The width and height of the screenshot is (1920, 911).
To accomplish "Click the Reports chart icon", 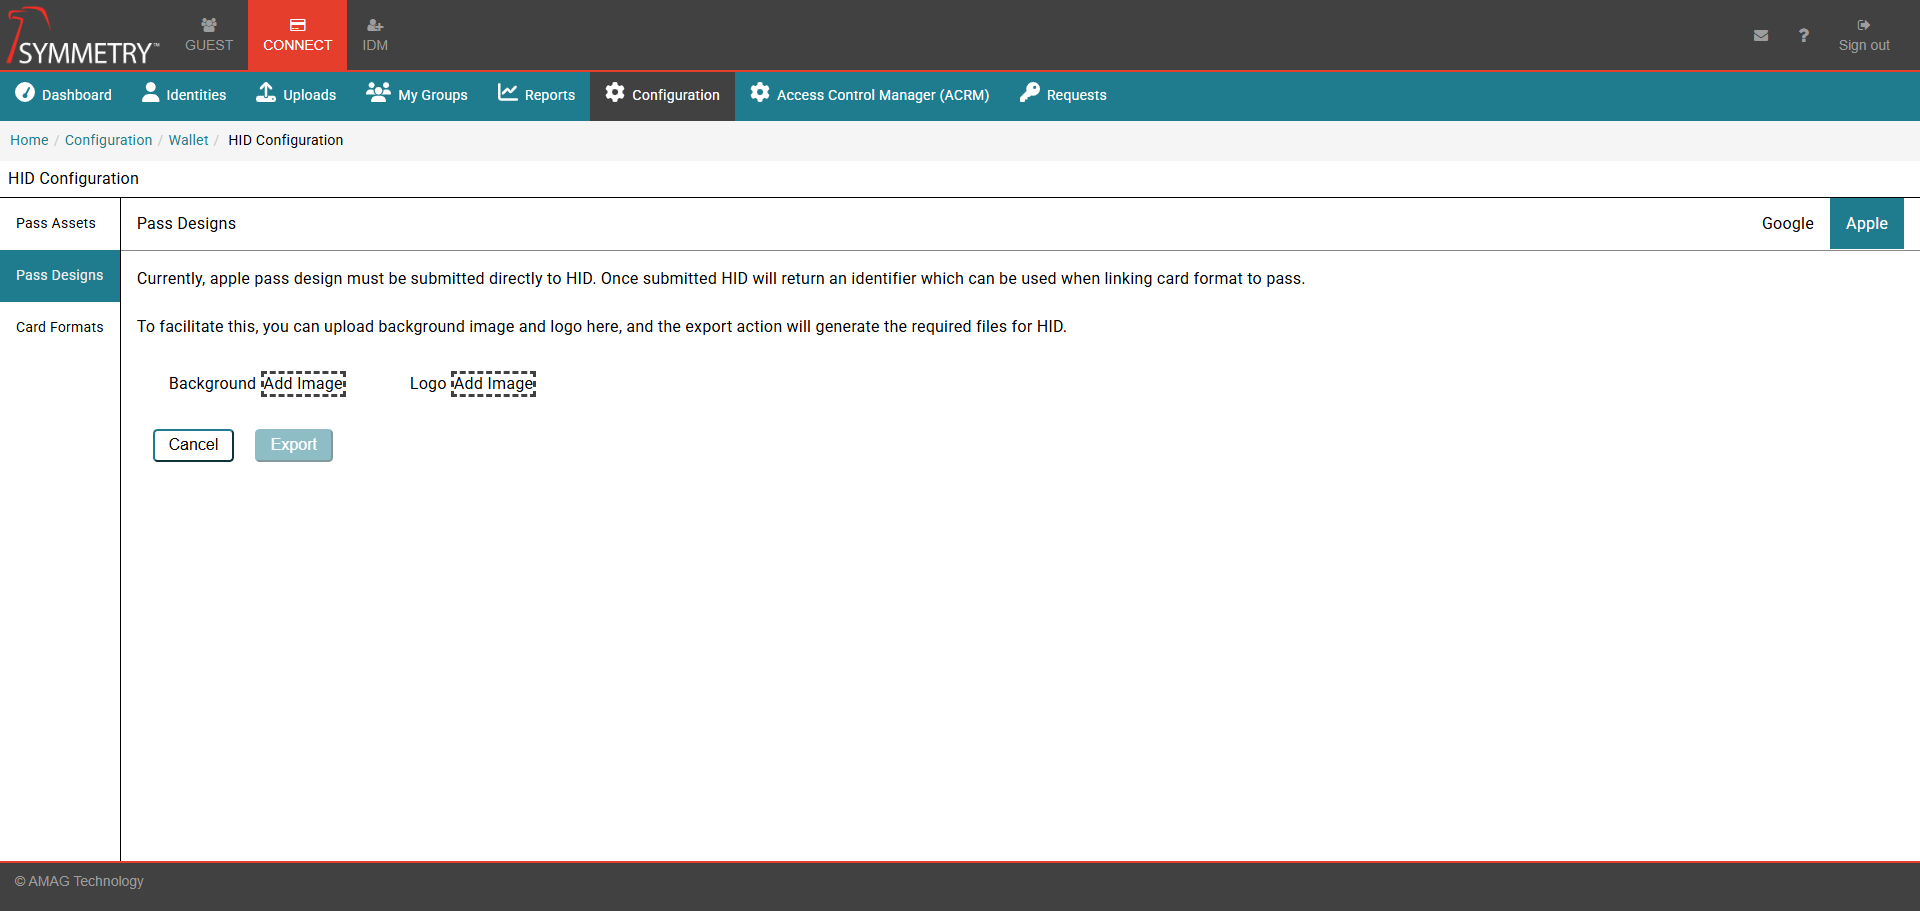I will [x=508, y=92].
